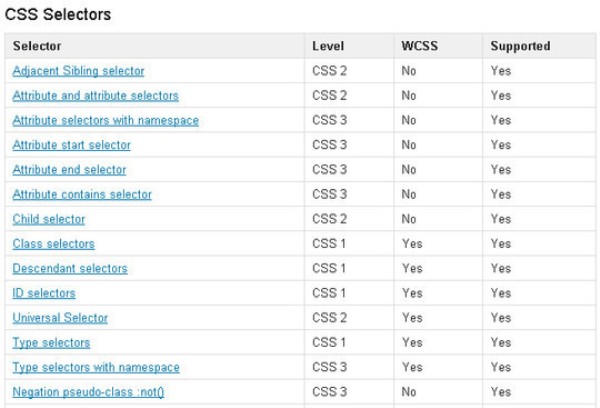
Task: Open the Type selectors link
Action: click(53, 342)
